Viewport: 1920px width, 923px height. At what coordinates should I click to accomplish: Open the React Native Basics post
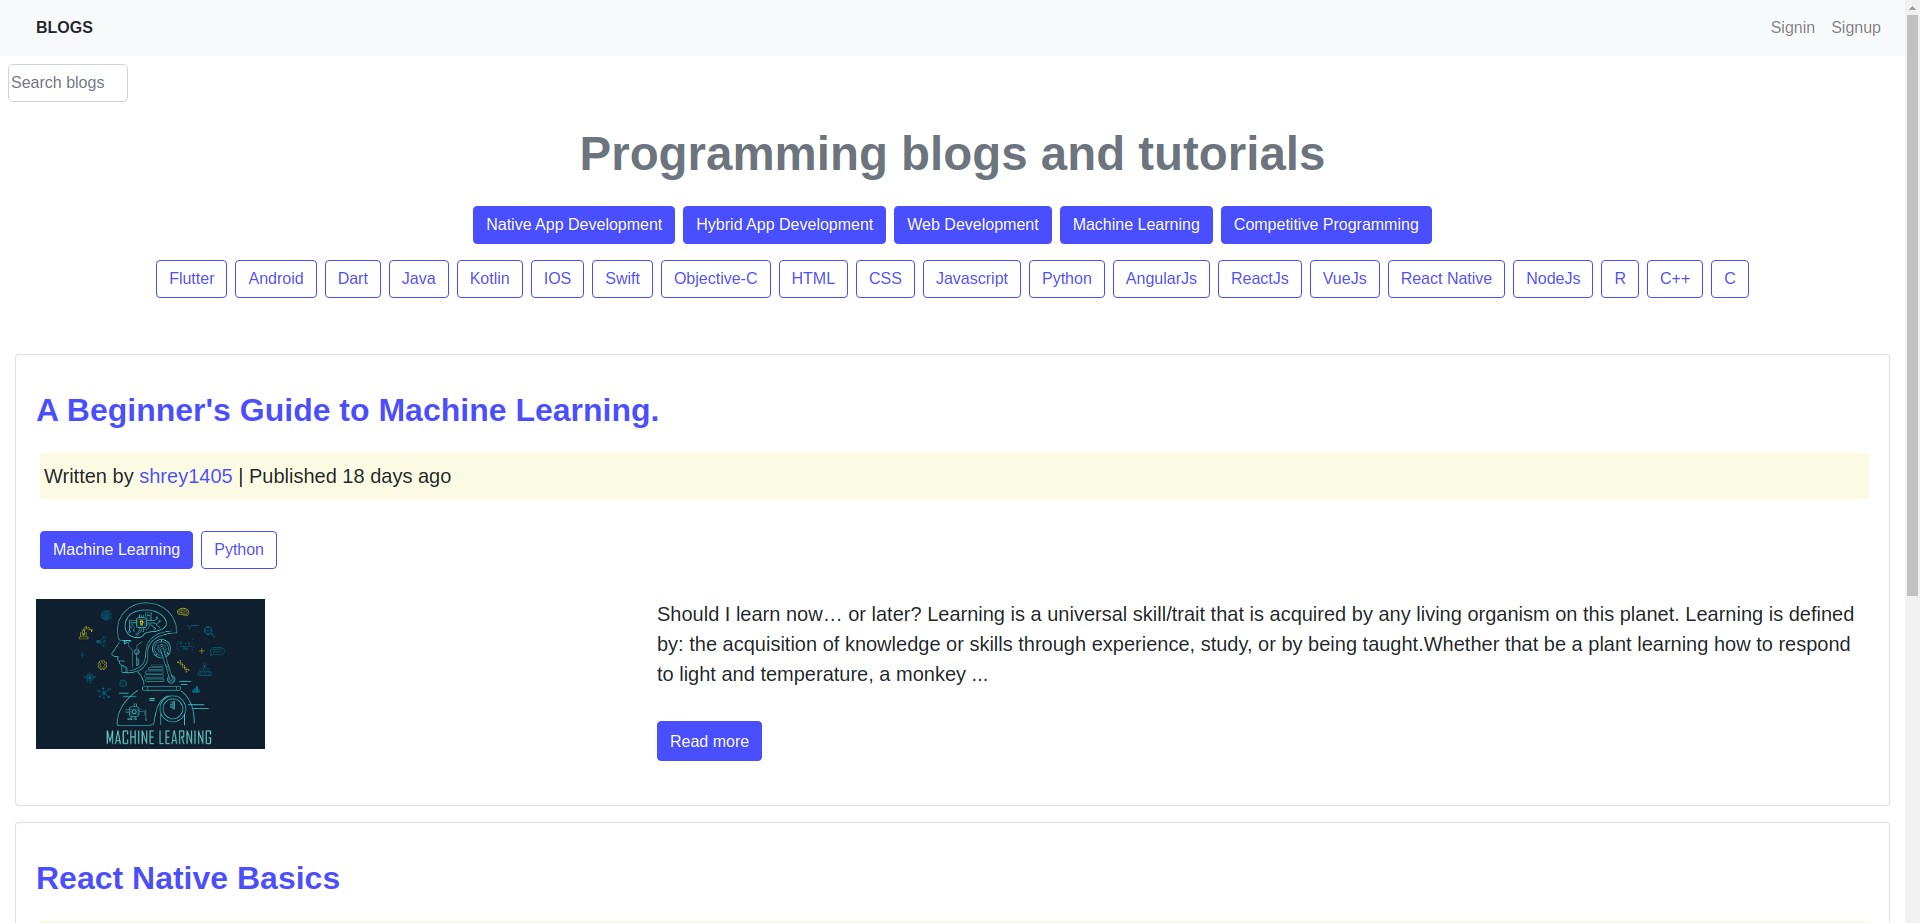click(x=188, y=878)
